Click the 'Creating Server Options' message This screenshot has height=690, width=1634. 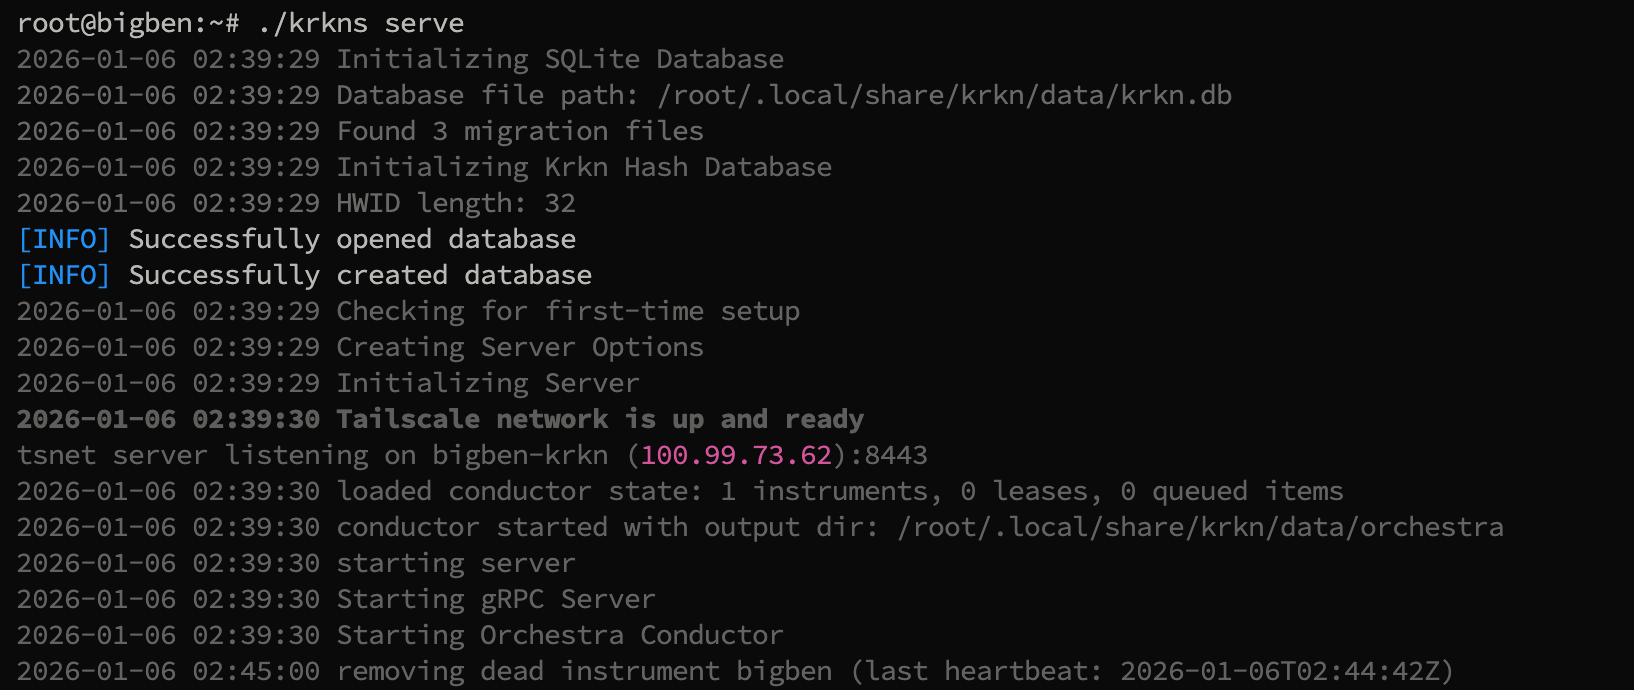point(520,347)
